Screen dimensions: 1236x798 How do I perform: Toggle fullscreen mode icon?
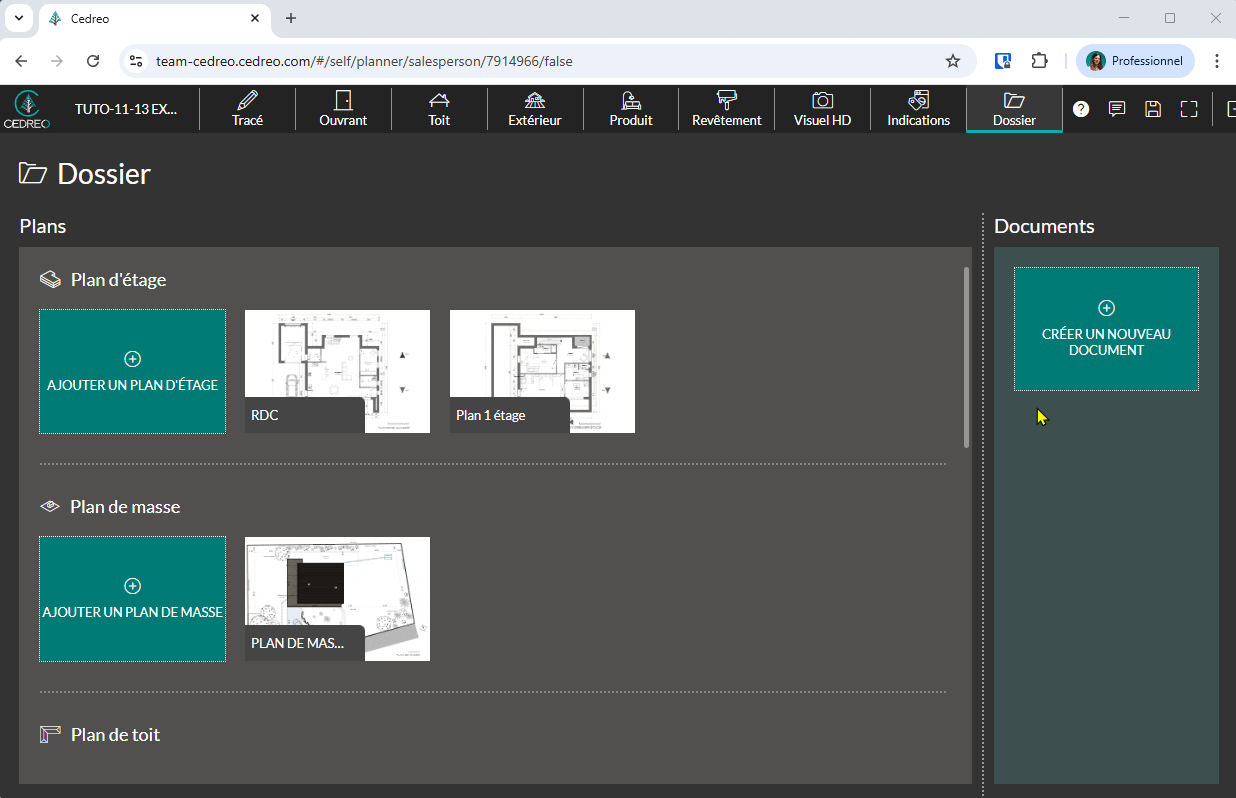pos(1189,109)
